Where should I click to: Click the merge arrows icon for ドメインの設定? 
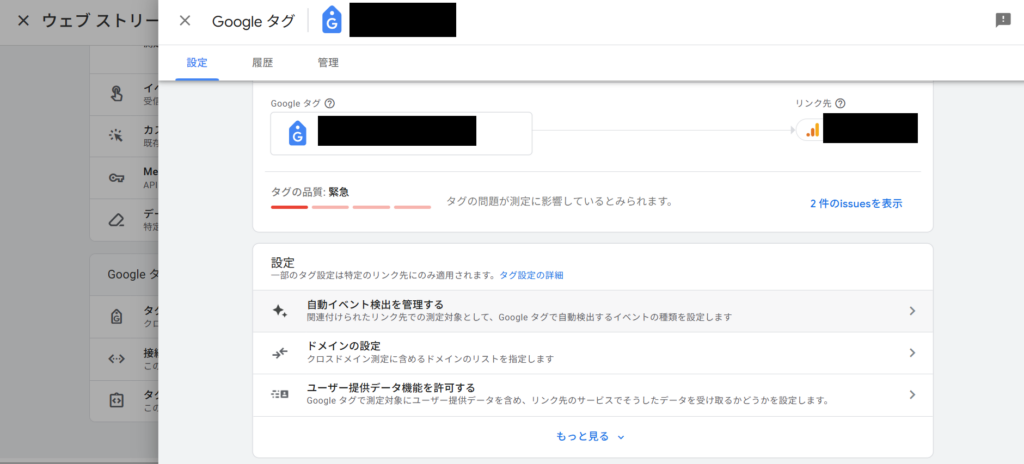click(x=280, y=353)
